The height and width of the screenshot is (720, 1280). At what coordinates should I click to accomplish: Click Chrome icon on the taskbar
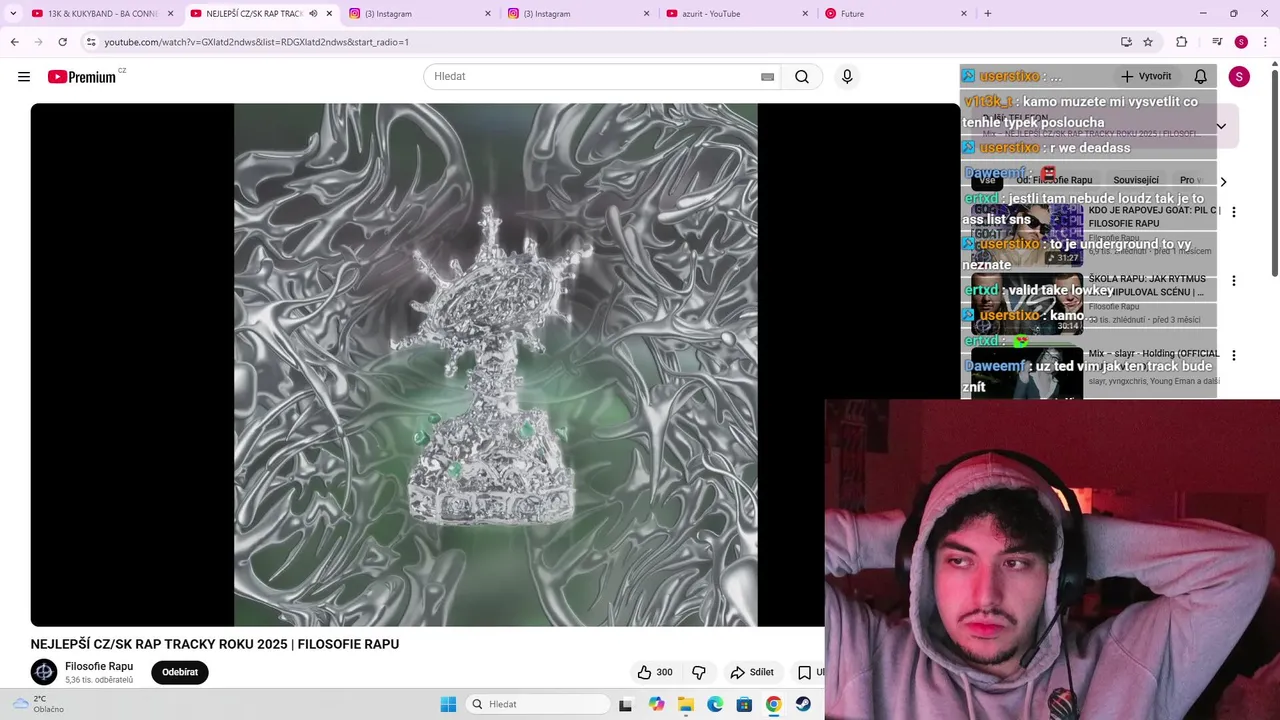(x=773, y=704)
